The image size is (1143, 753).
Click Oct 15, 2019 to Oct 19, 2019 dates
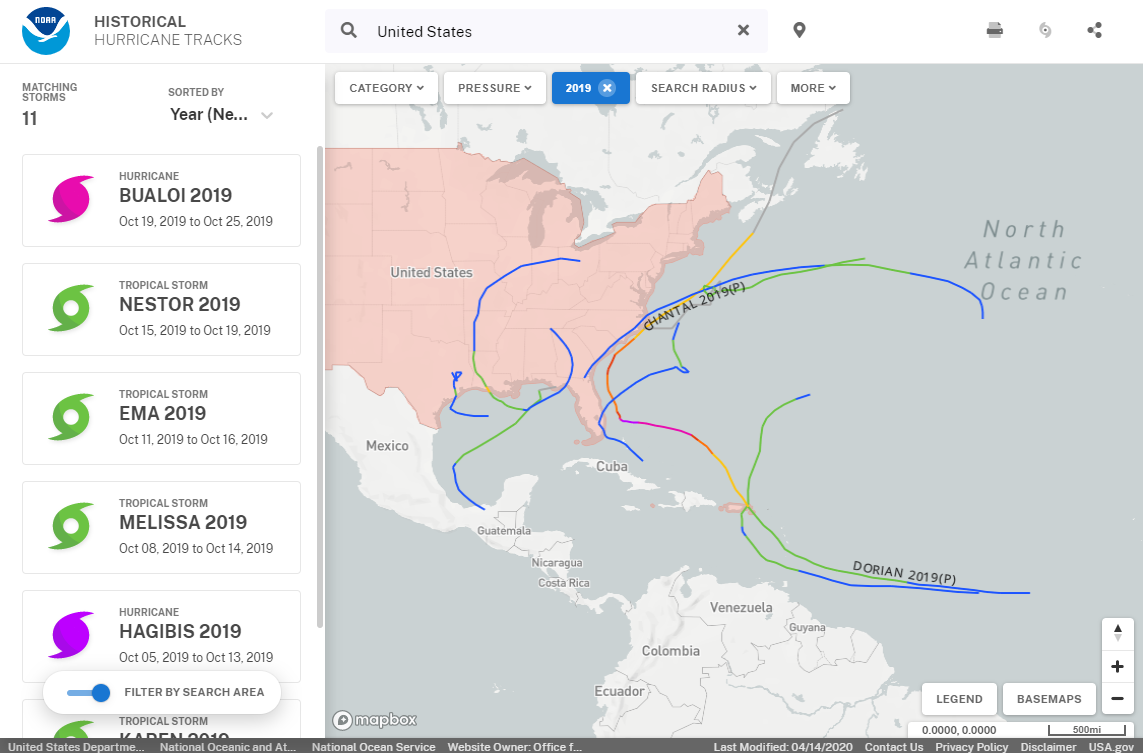(195, 330)
